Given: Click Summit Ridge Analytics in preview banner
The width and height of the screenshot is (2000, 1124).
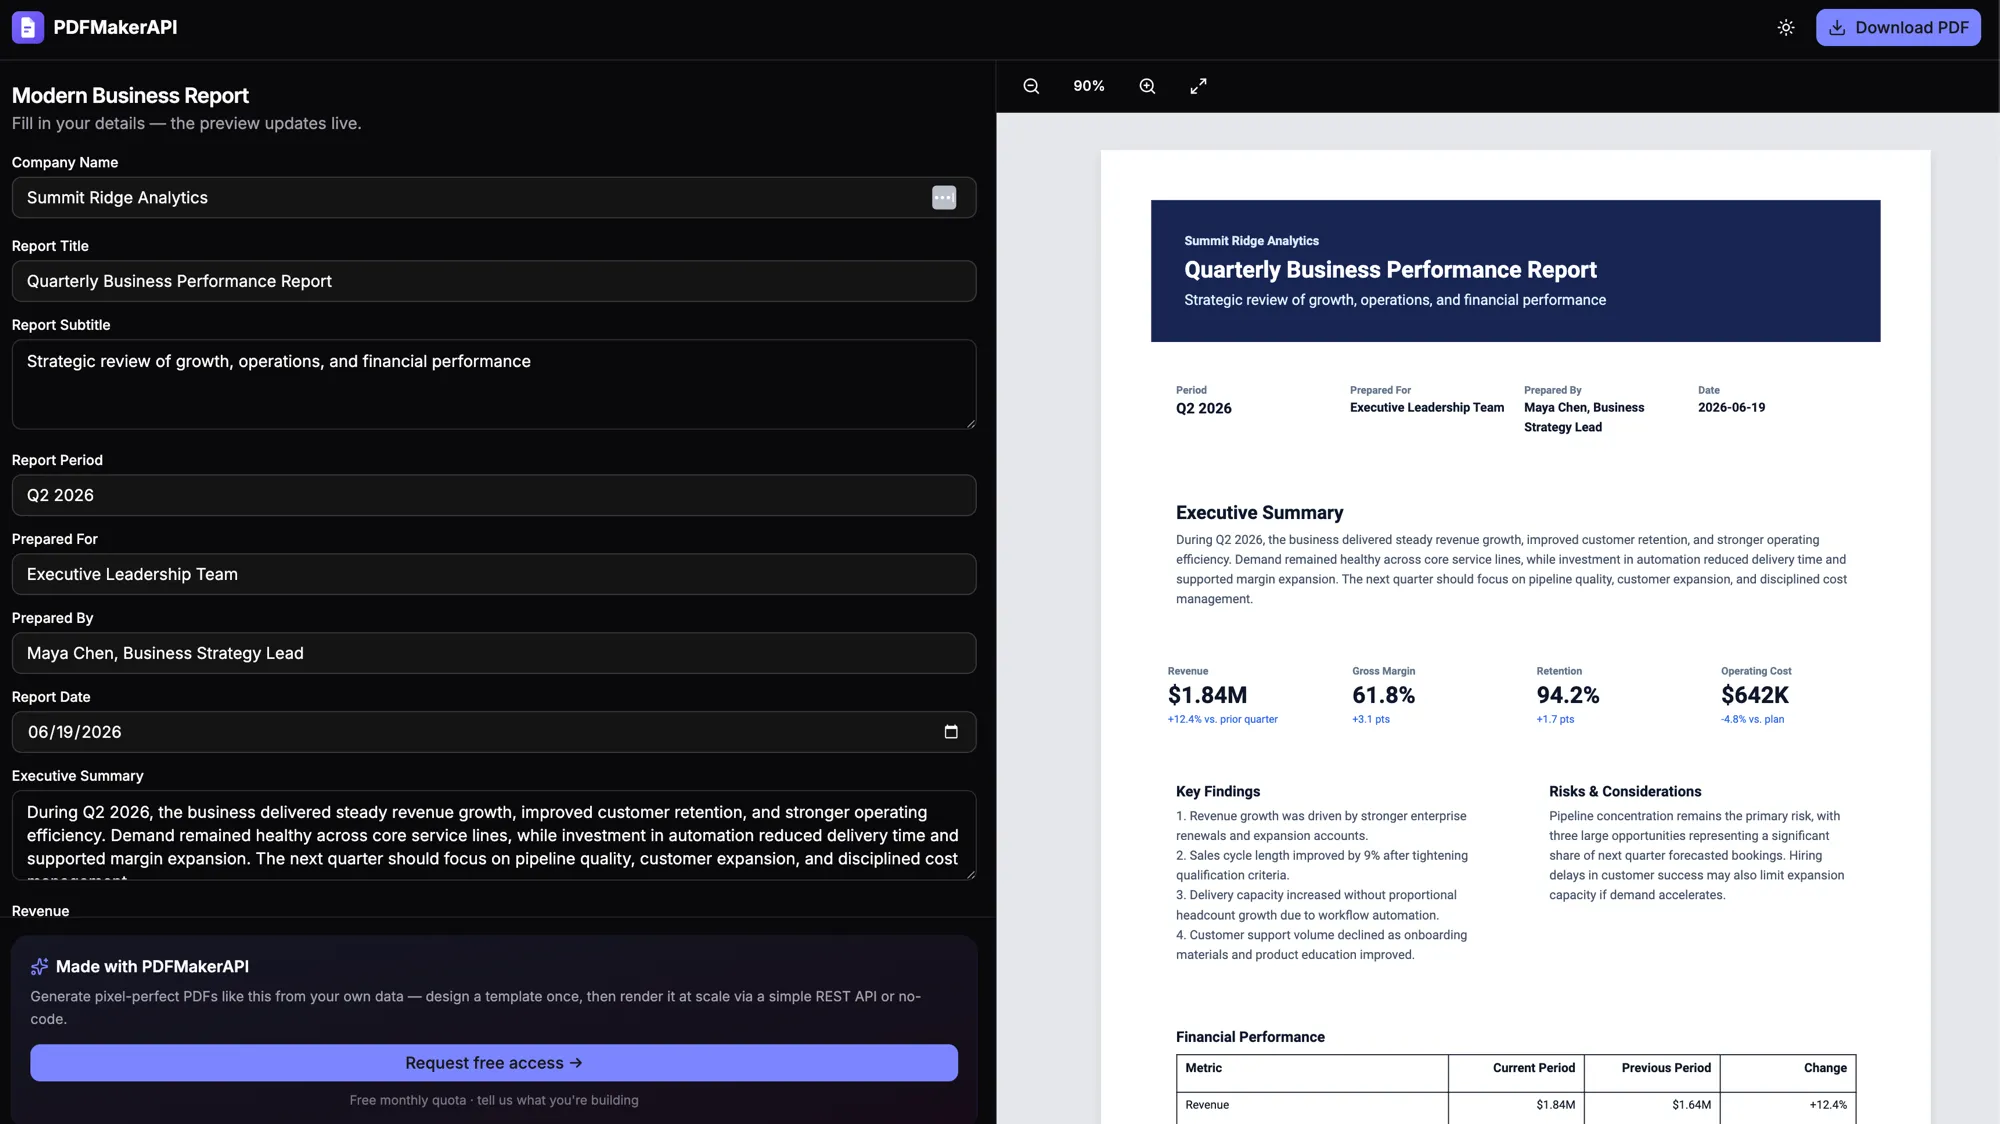Looking at the screenshot, I should tap(1251, 241).
